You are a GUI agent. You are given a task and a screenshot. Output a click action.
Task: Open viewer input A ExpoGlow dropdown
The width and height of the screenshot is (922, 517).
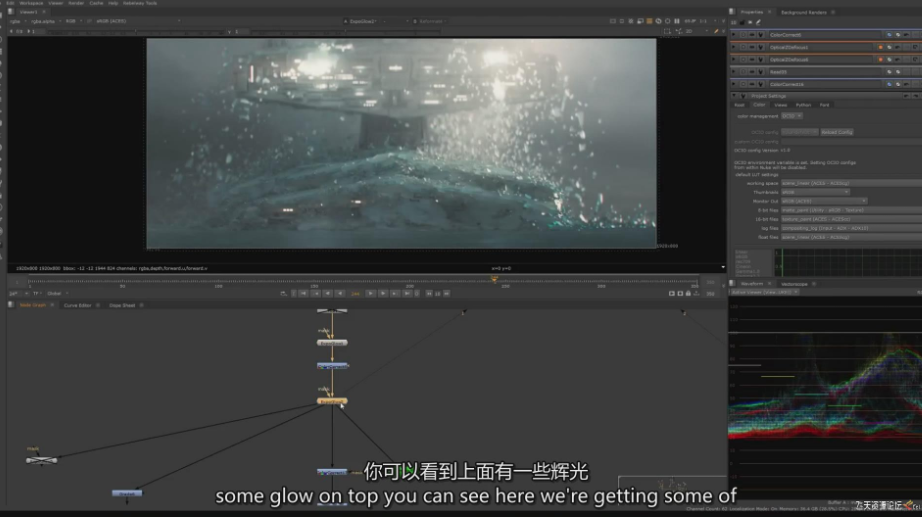click(x=365, y=21)
